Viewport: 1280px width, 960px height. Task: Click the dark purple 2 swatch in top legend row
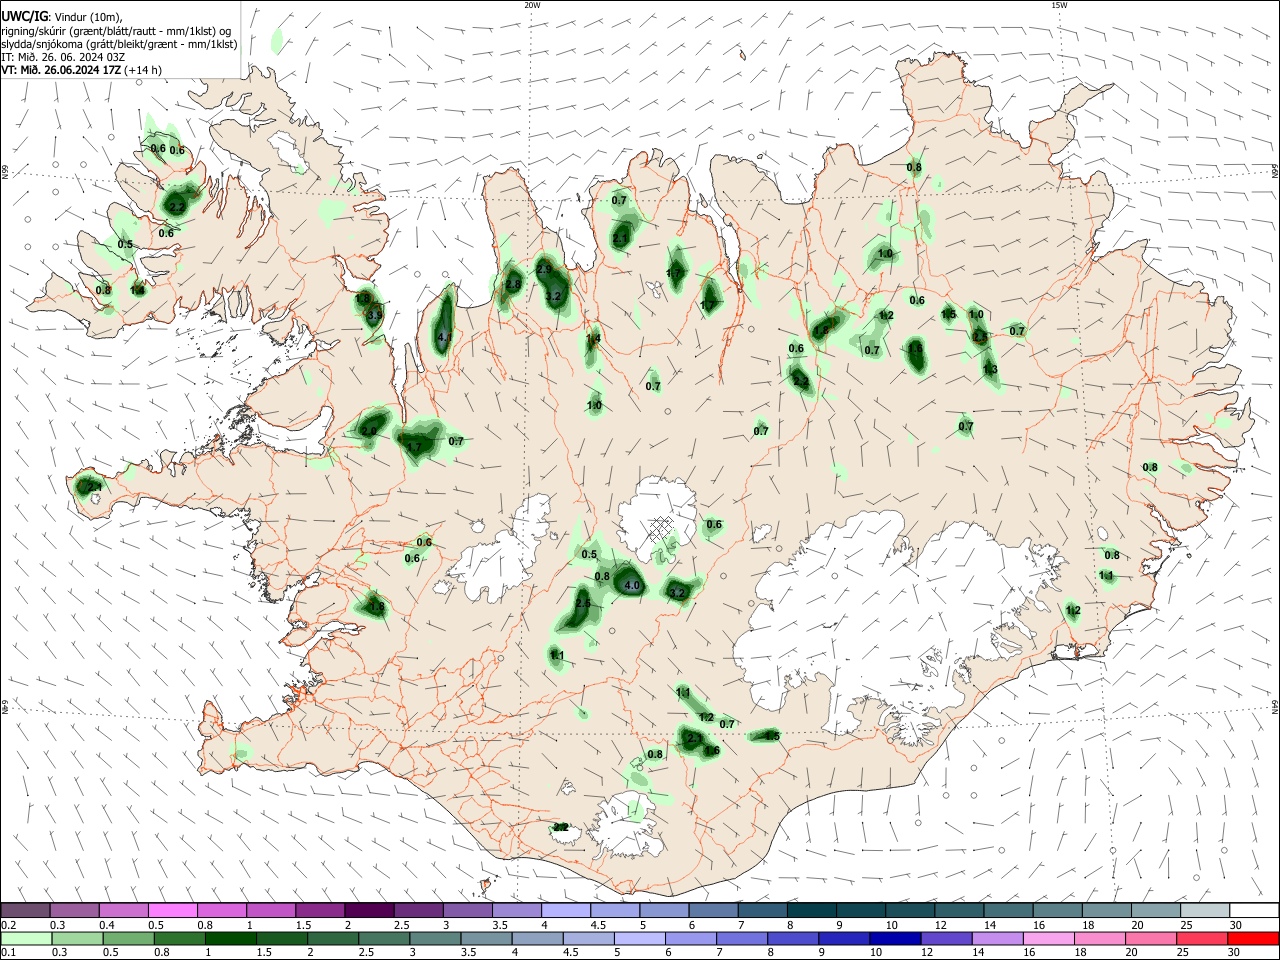368,910
